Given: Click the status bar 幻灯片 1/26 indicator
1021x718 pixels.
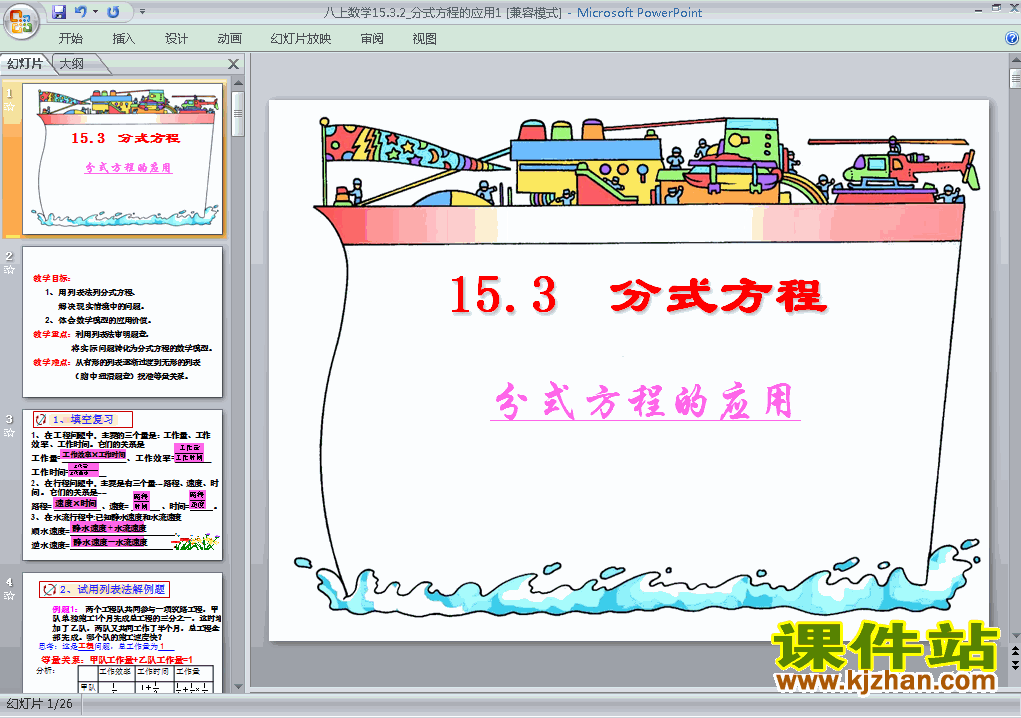Looking at the screenshot, I should [x=40, y=704].
